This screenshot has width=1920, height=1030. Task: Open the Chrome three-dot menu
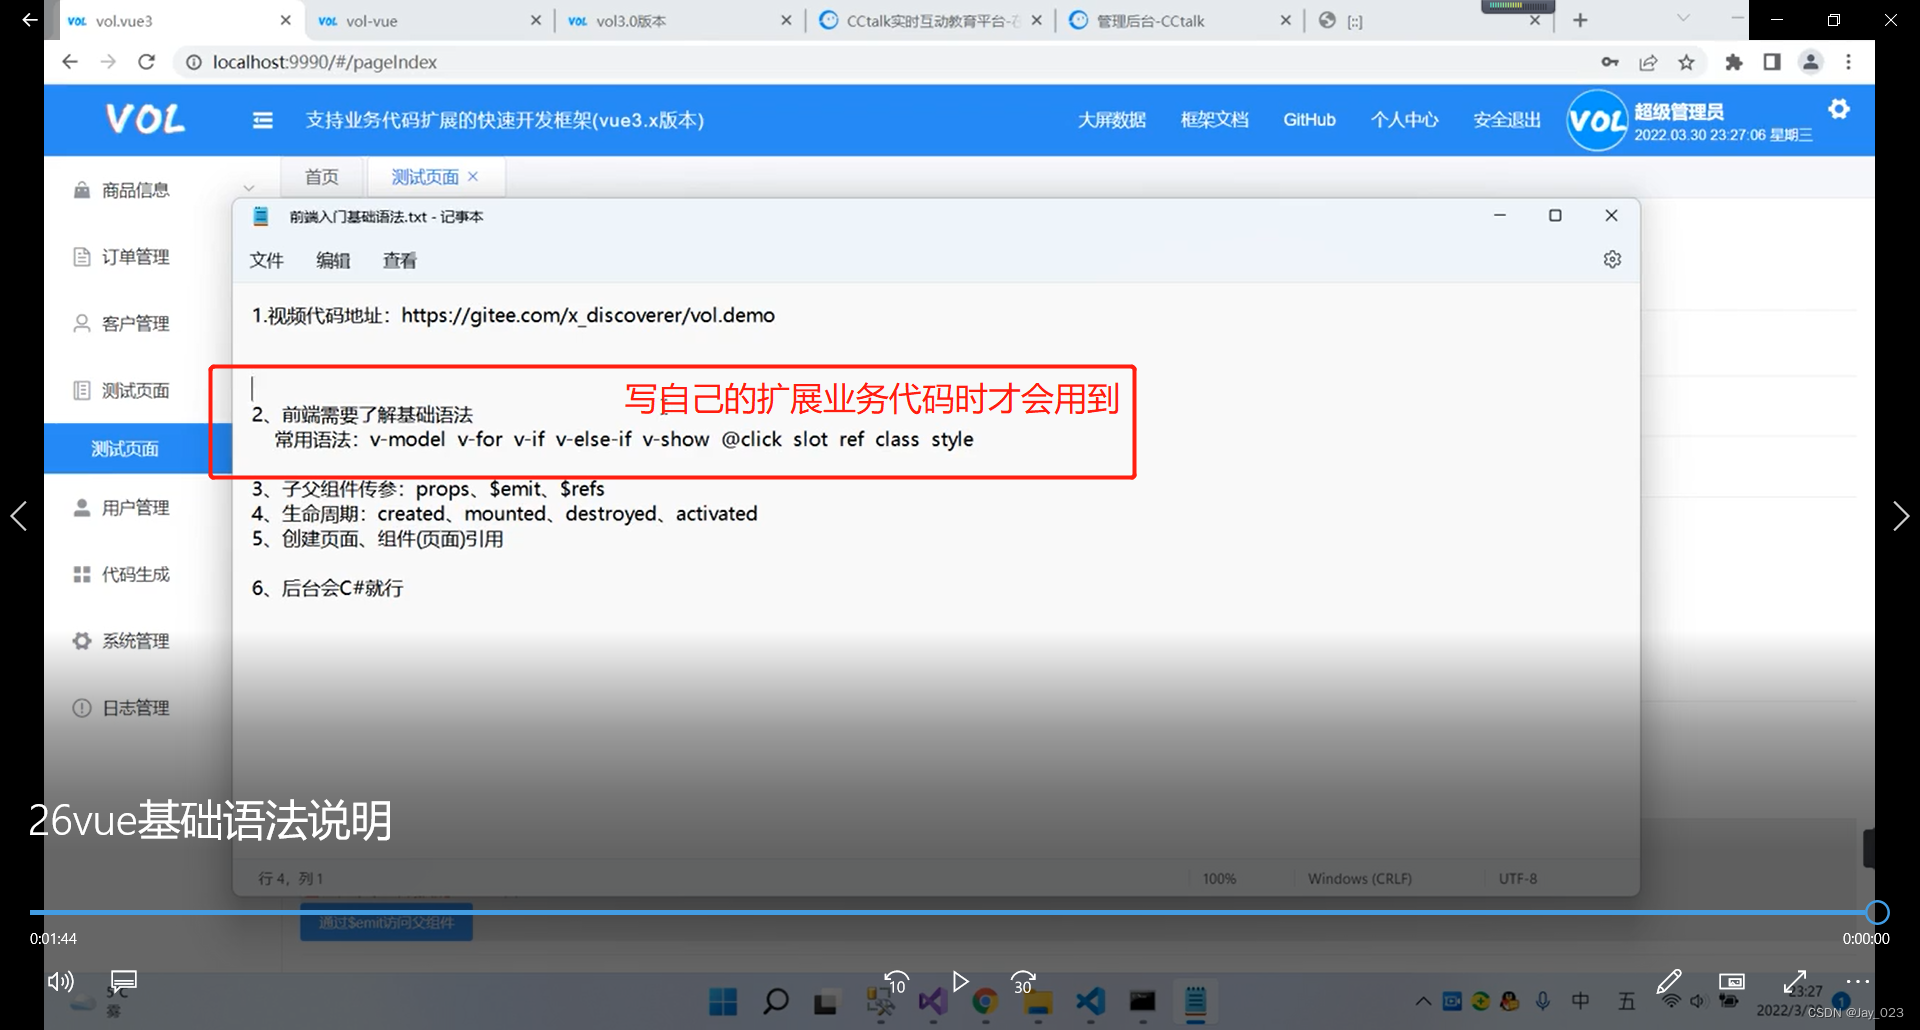tap(1848, 62)
